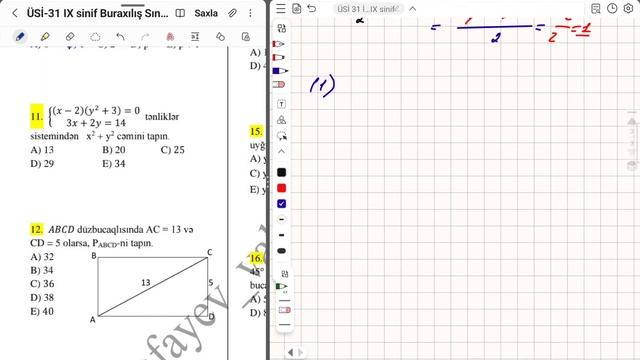Select answer option D) 29 of question 11
Screen dimensions: 640x360
42,164
